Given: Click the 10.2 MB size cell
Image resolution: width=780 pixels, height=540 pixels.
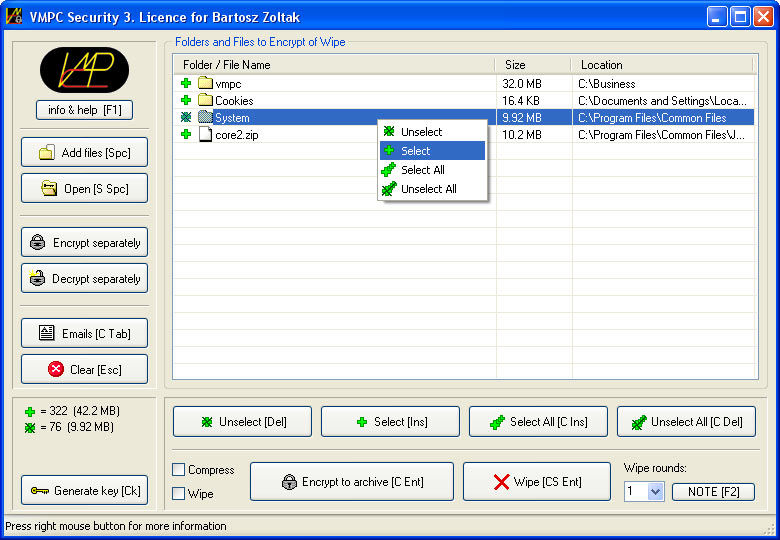Looking at the screenshot, I should (x=522, y=134).
